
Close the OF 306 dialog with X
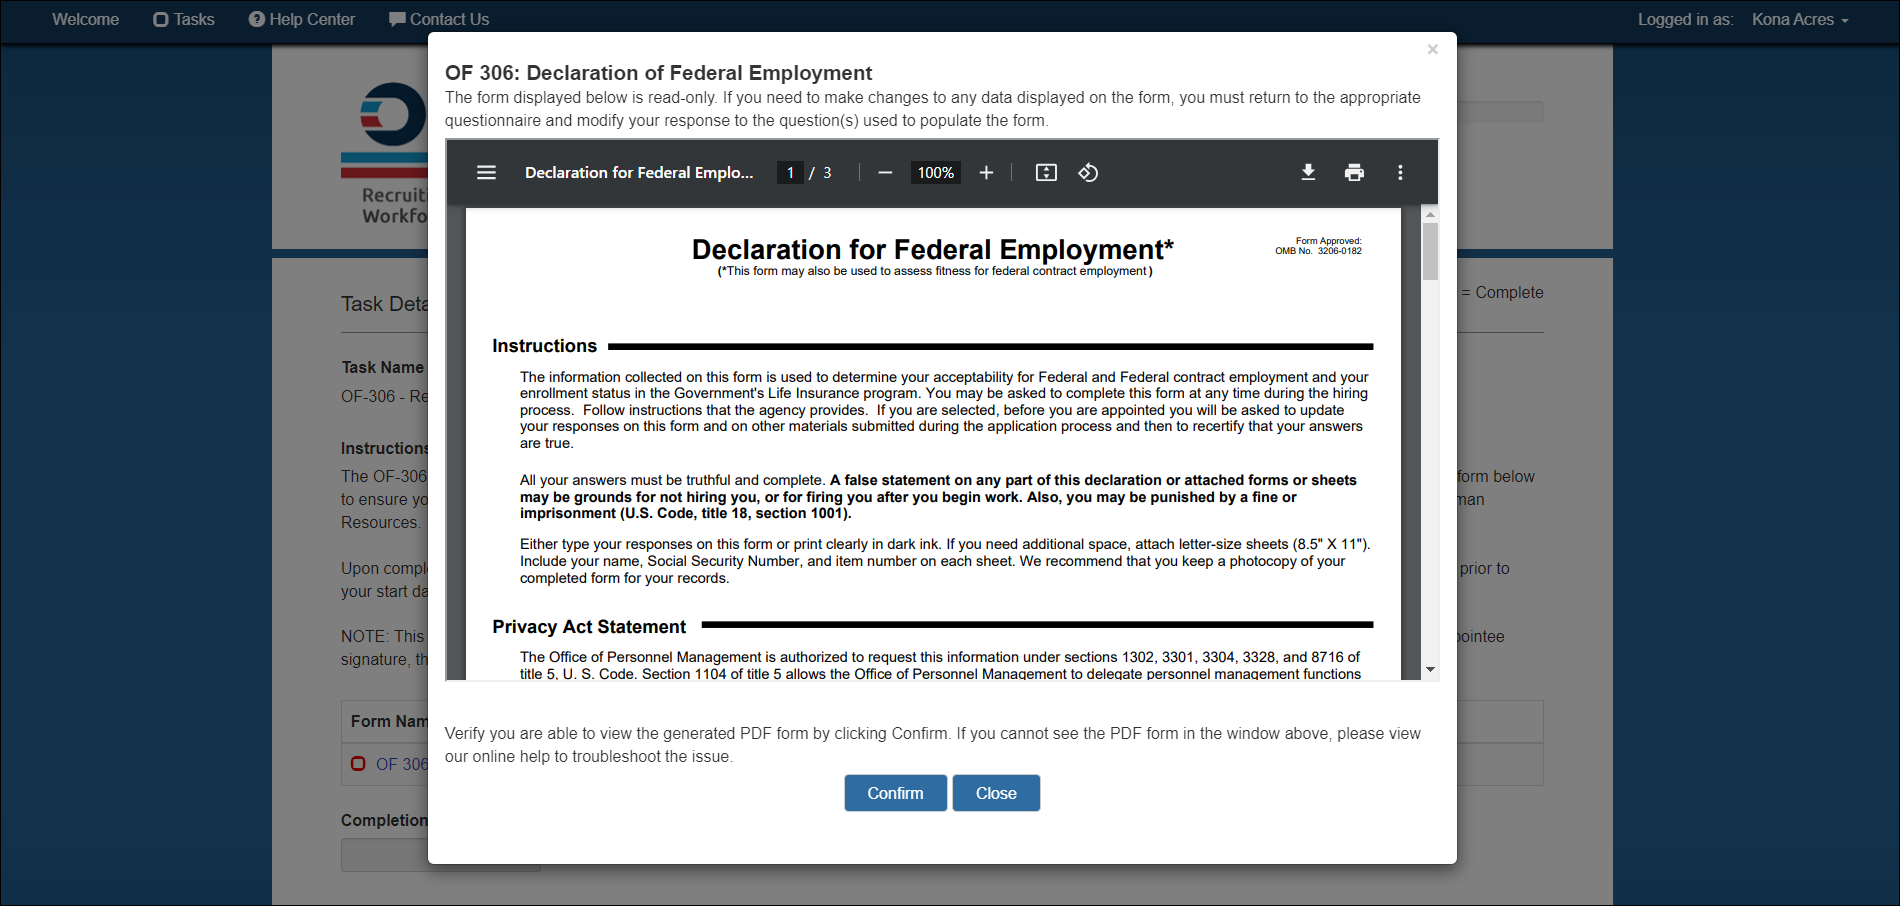click(x=1432, y=49)
